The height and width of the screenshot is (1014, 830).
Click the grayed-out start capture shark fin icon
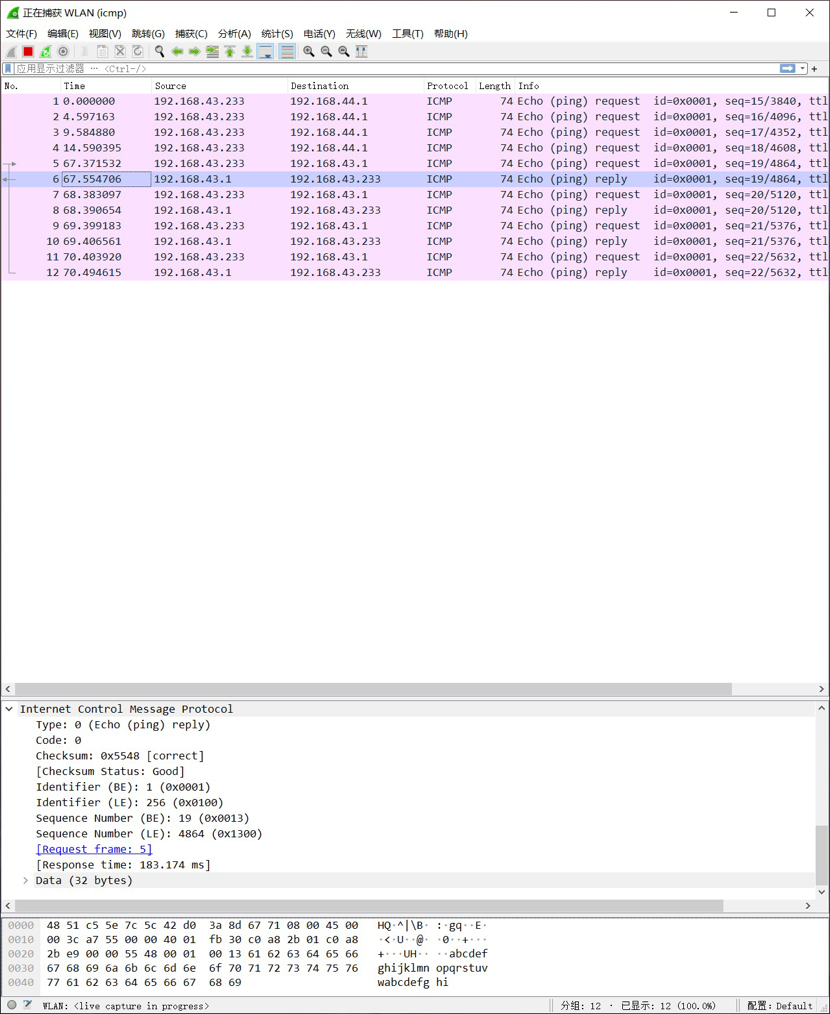pyautogui.click(x=10, y=52)
